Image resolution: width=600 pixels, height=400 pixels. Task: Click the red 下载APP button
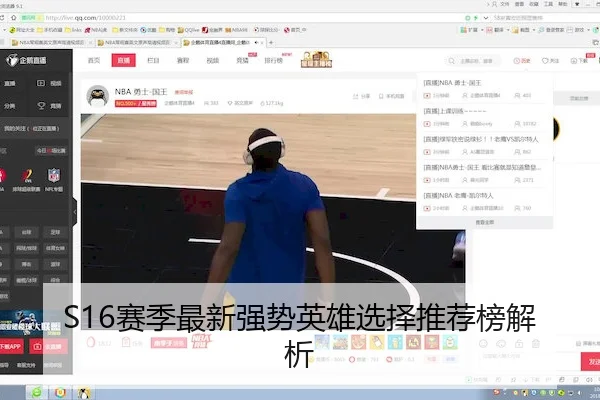(x=11, y=346)
